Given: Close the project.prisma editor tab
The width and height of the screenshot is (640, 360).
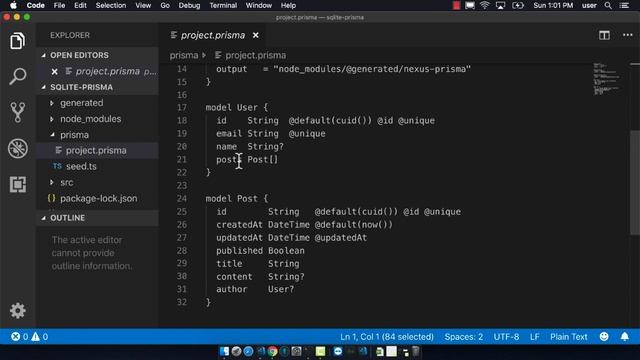Looking at the screenshot, I should [x=256, y=36].
